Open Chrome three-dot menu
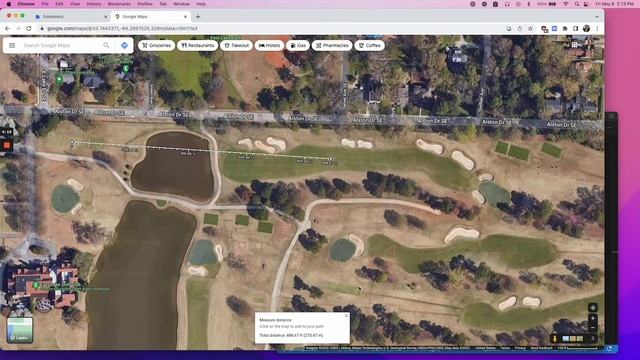The height and width of the screenshot is (360, 640). (x=597, y=29)
